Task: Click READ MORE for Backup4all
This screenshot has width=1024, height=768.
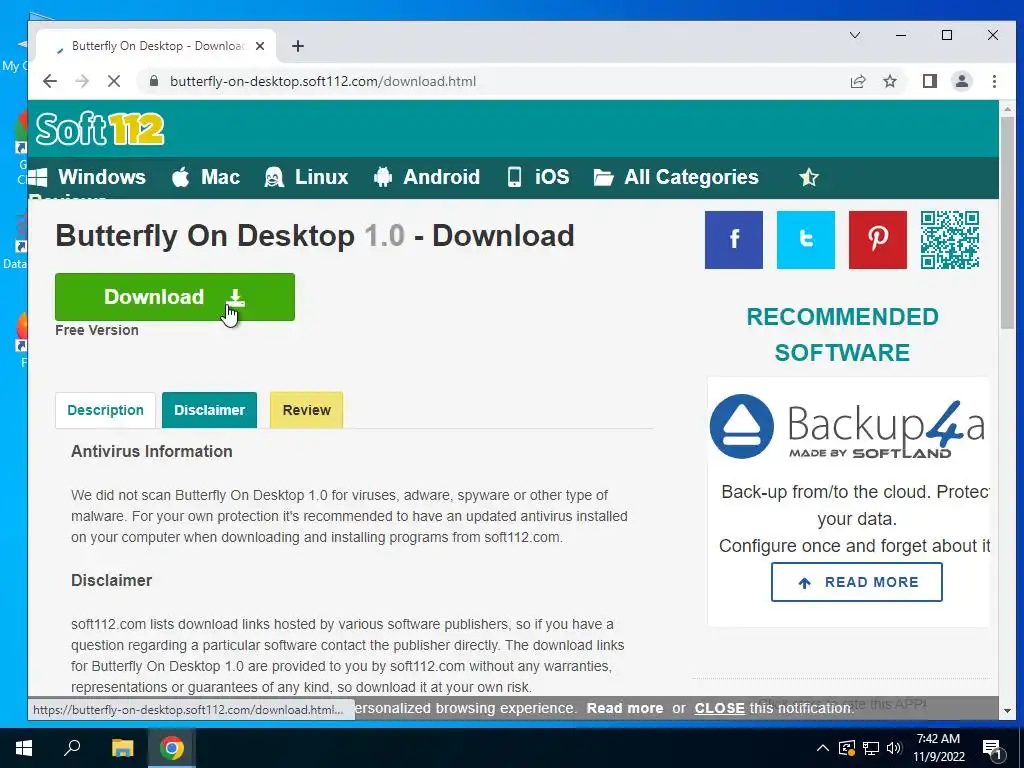Action: point(856,582)
